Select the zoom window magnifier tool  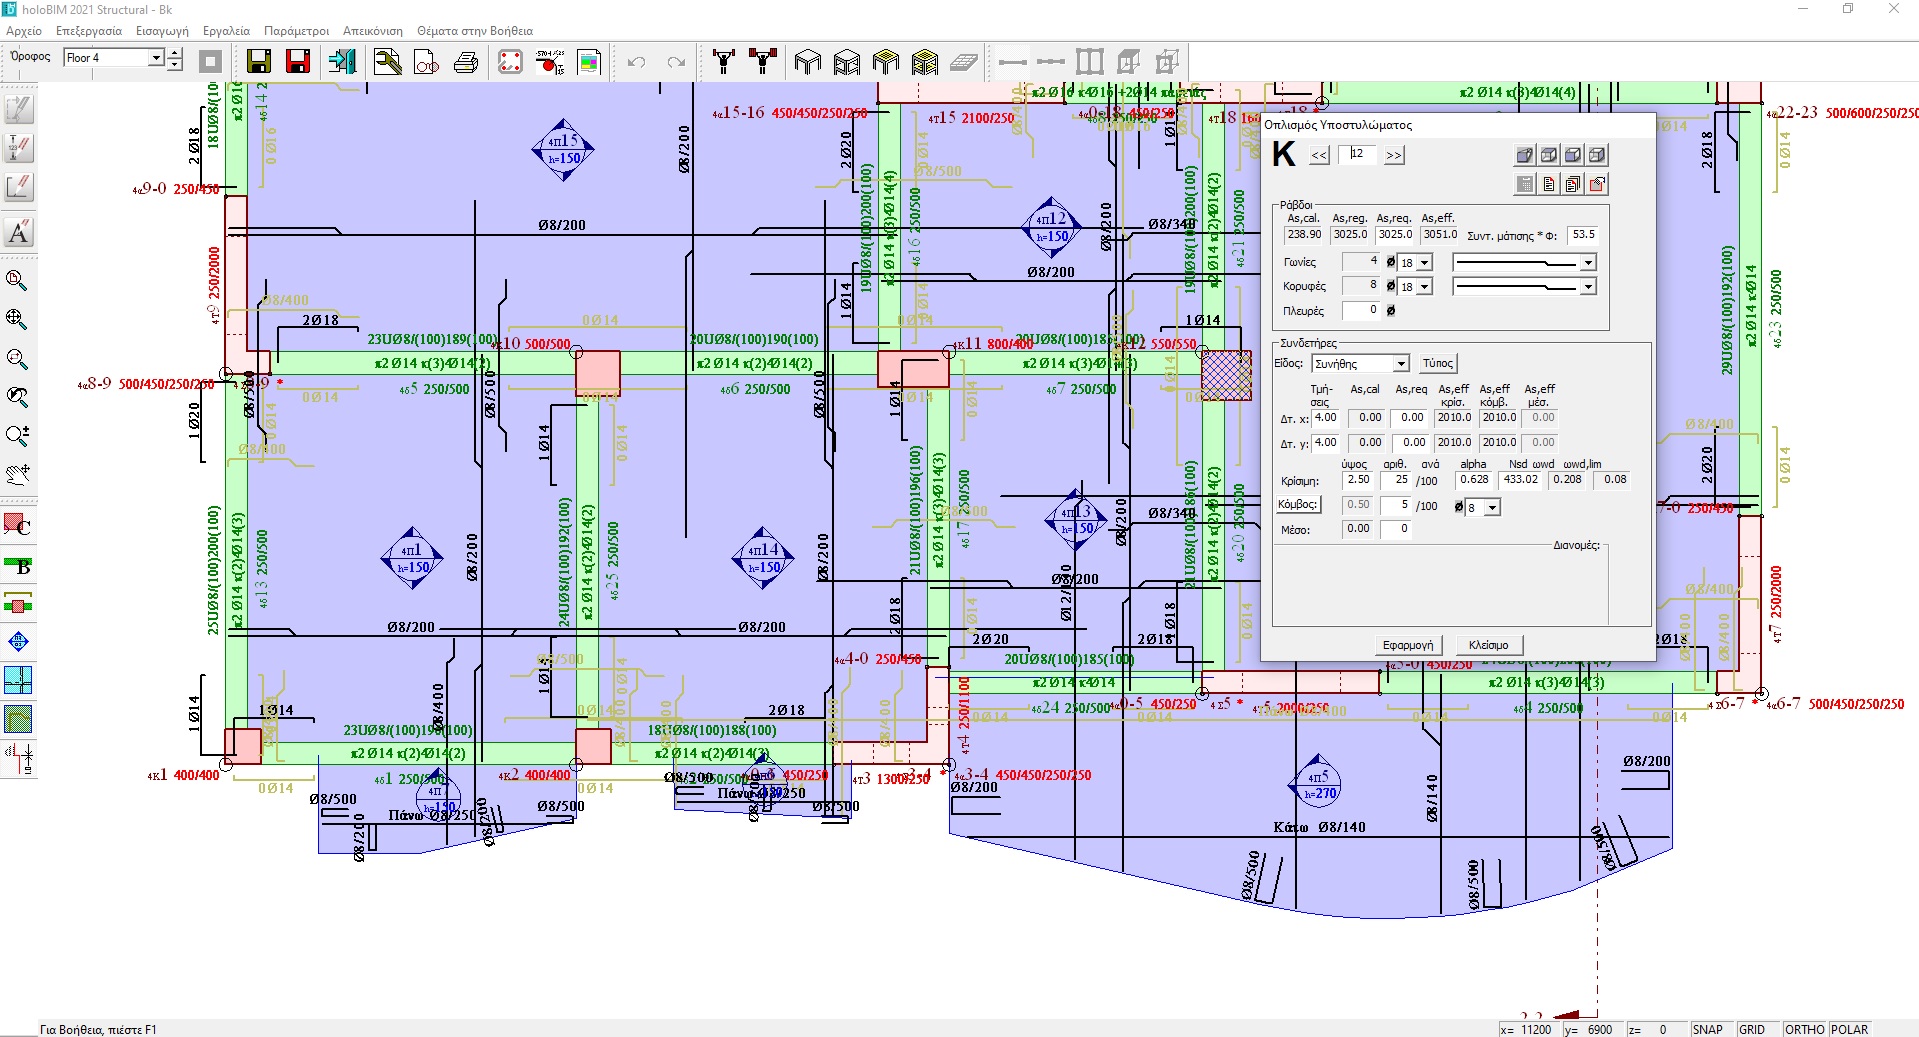(17, 280)
